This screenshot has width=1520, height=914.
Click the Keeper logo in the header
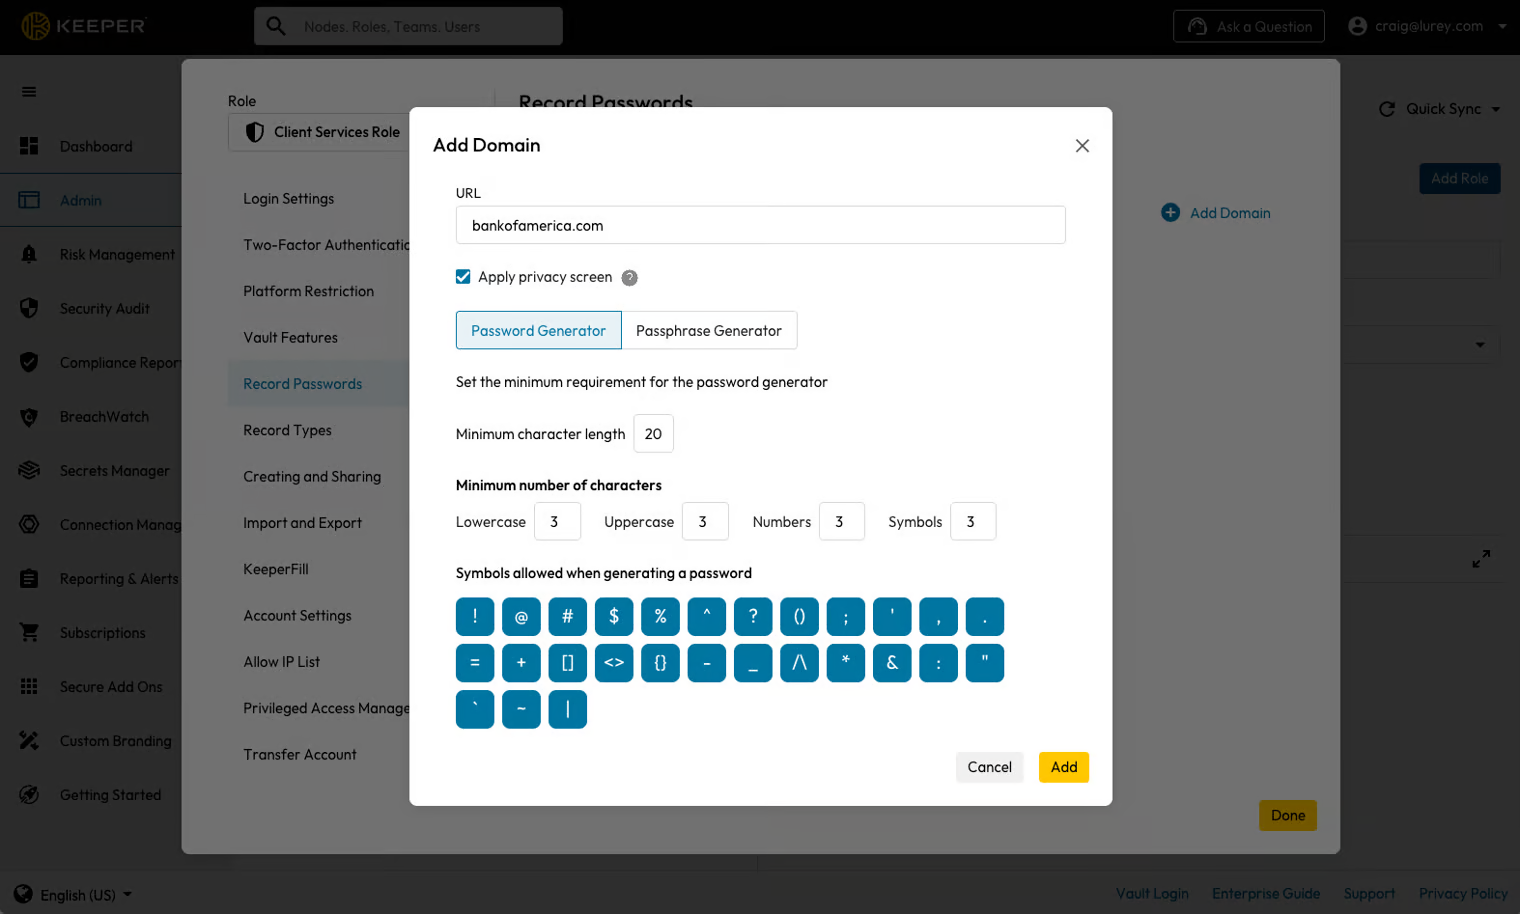click(x=84, y=26)
